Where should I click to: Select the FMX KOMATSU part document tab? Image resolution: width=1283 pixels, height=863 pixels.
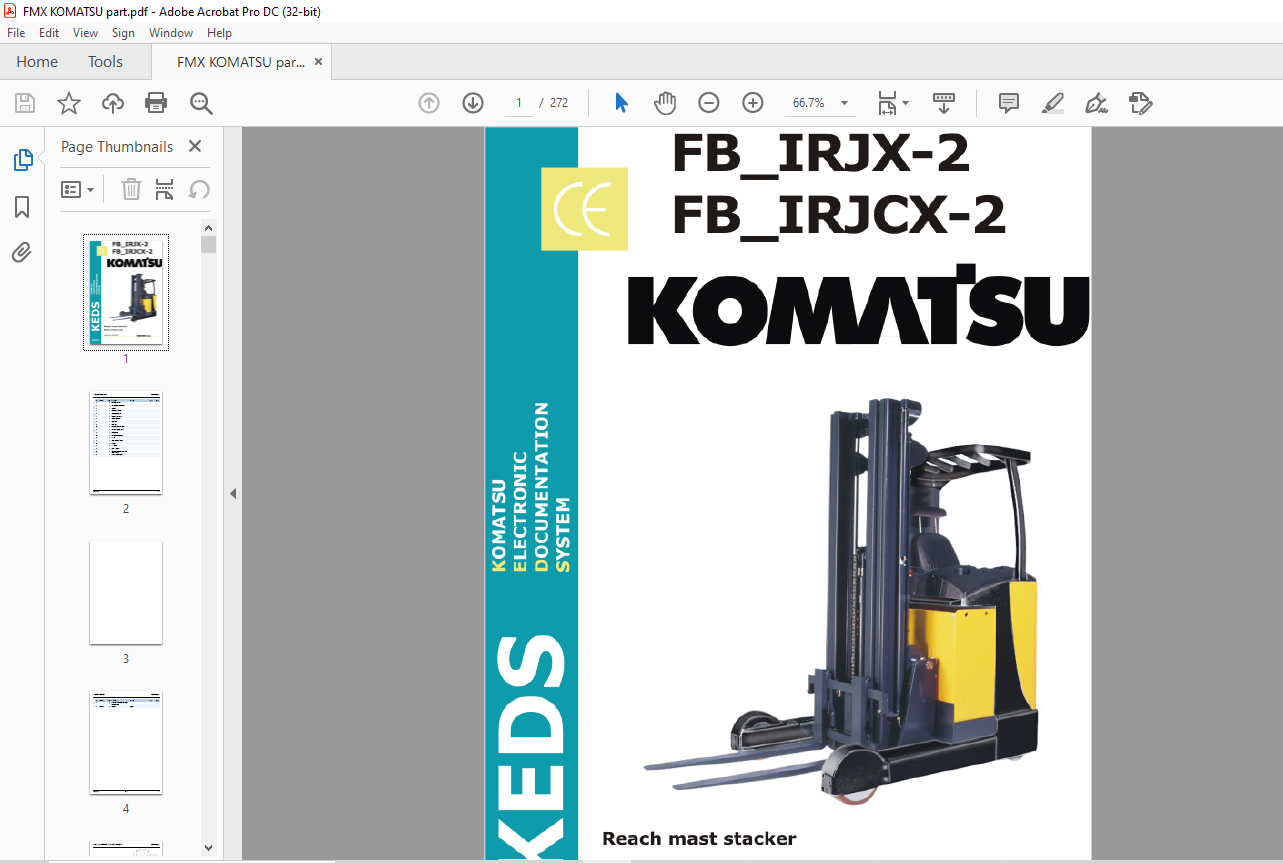click(x=241, y=62)
